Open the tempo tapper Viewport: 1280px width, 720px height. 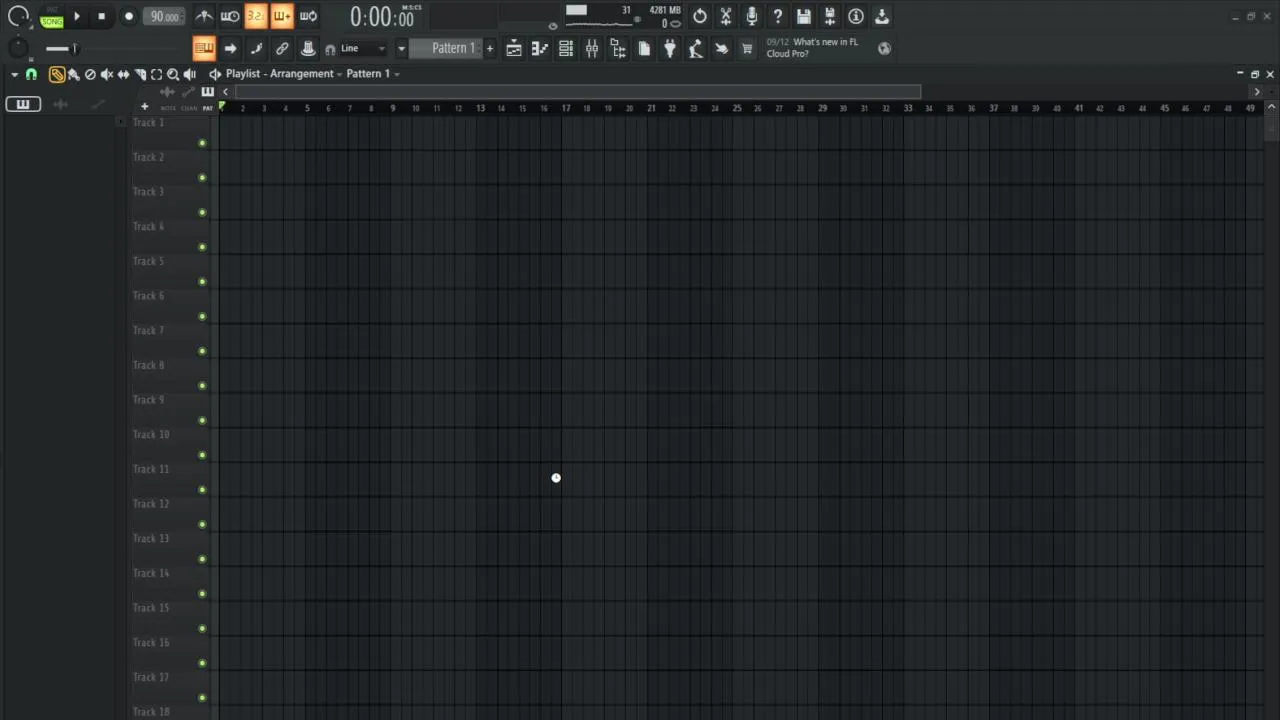[x=695, y=48]
